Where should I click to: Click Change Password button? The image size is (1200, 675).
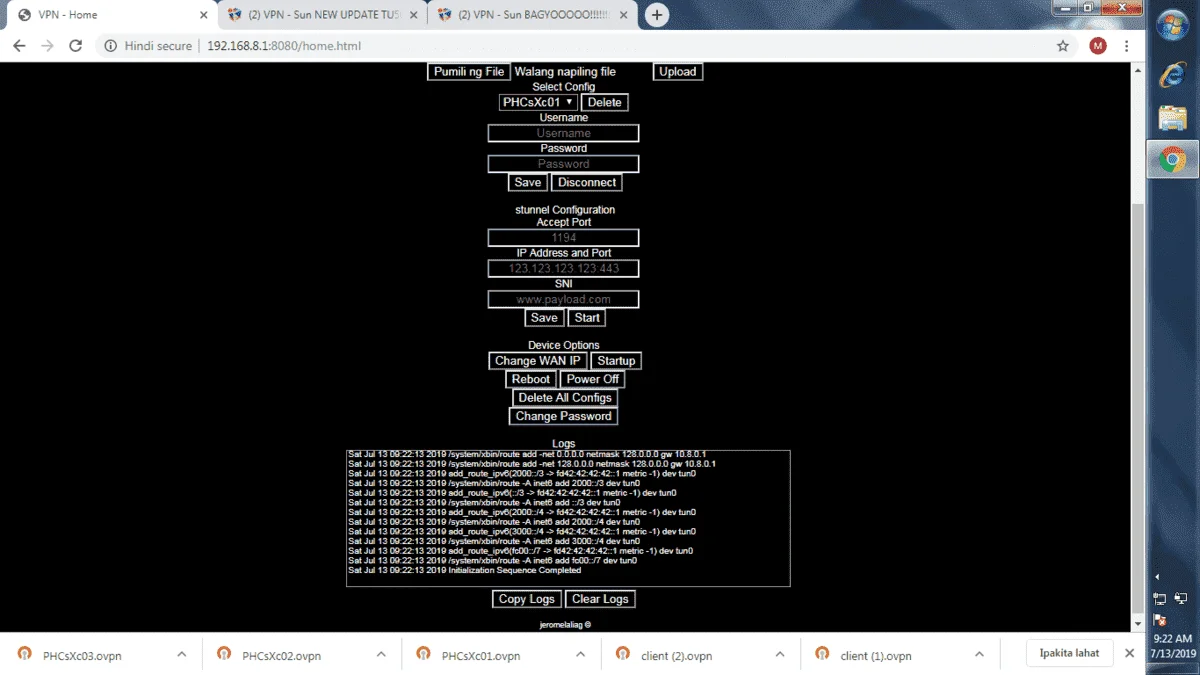click(564, 416)
